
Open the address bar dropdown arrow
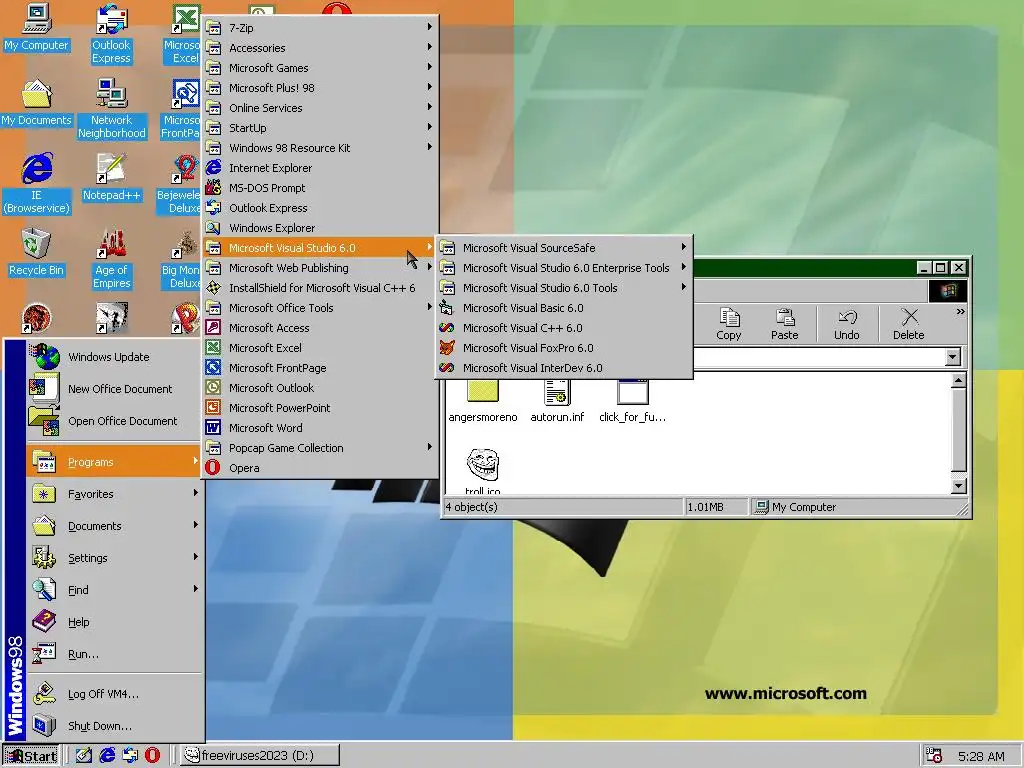pyautogui.click(x=953, y=357)
